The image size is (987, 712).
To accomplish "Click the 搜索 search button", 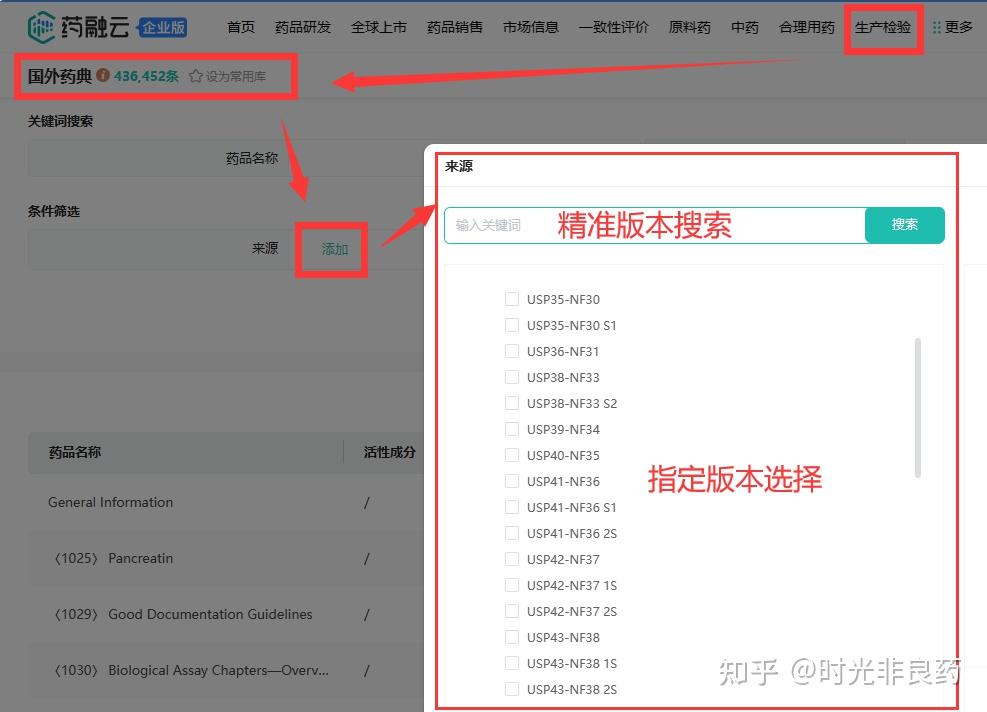I will pos(904,225).
